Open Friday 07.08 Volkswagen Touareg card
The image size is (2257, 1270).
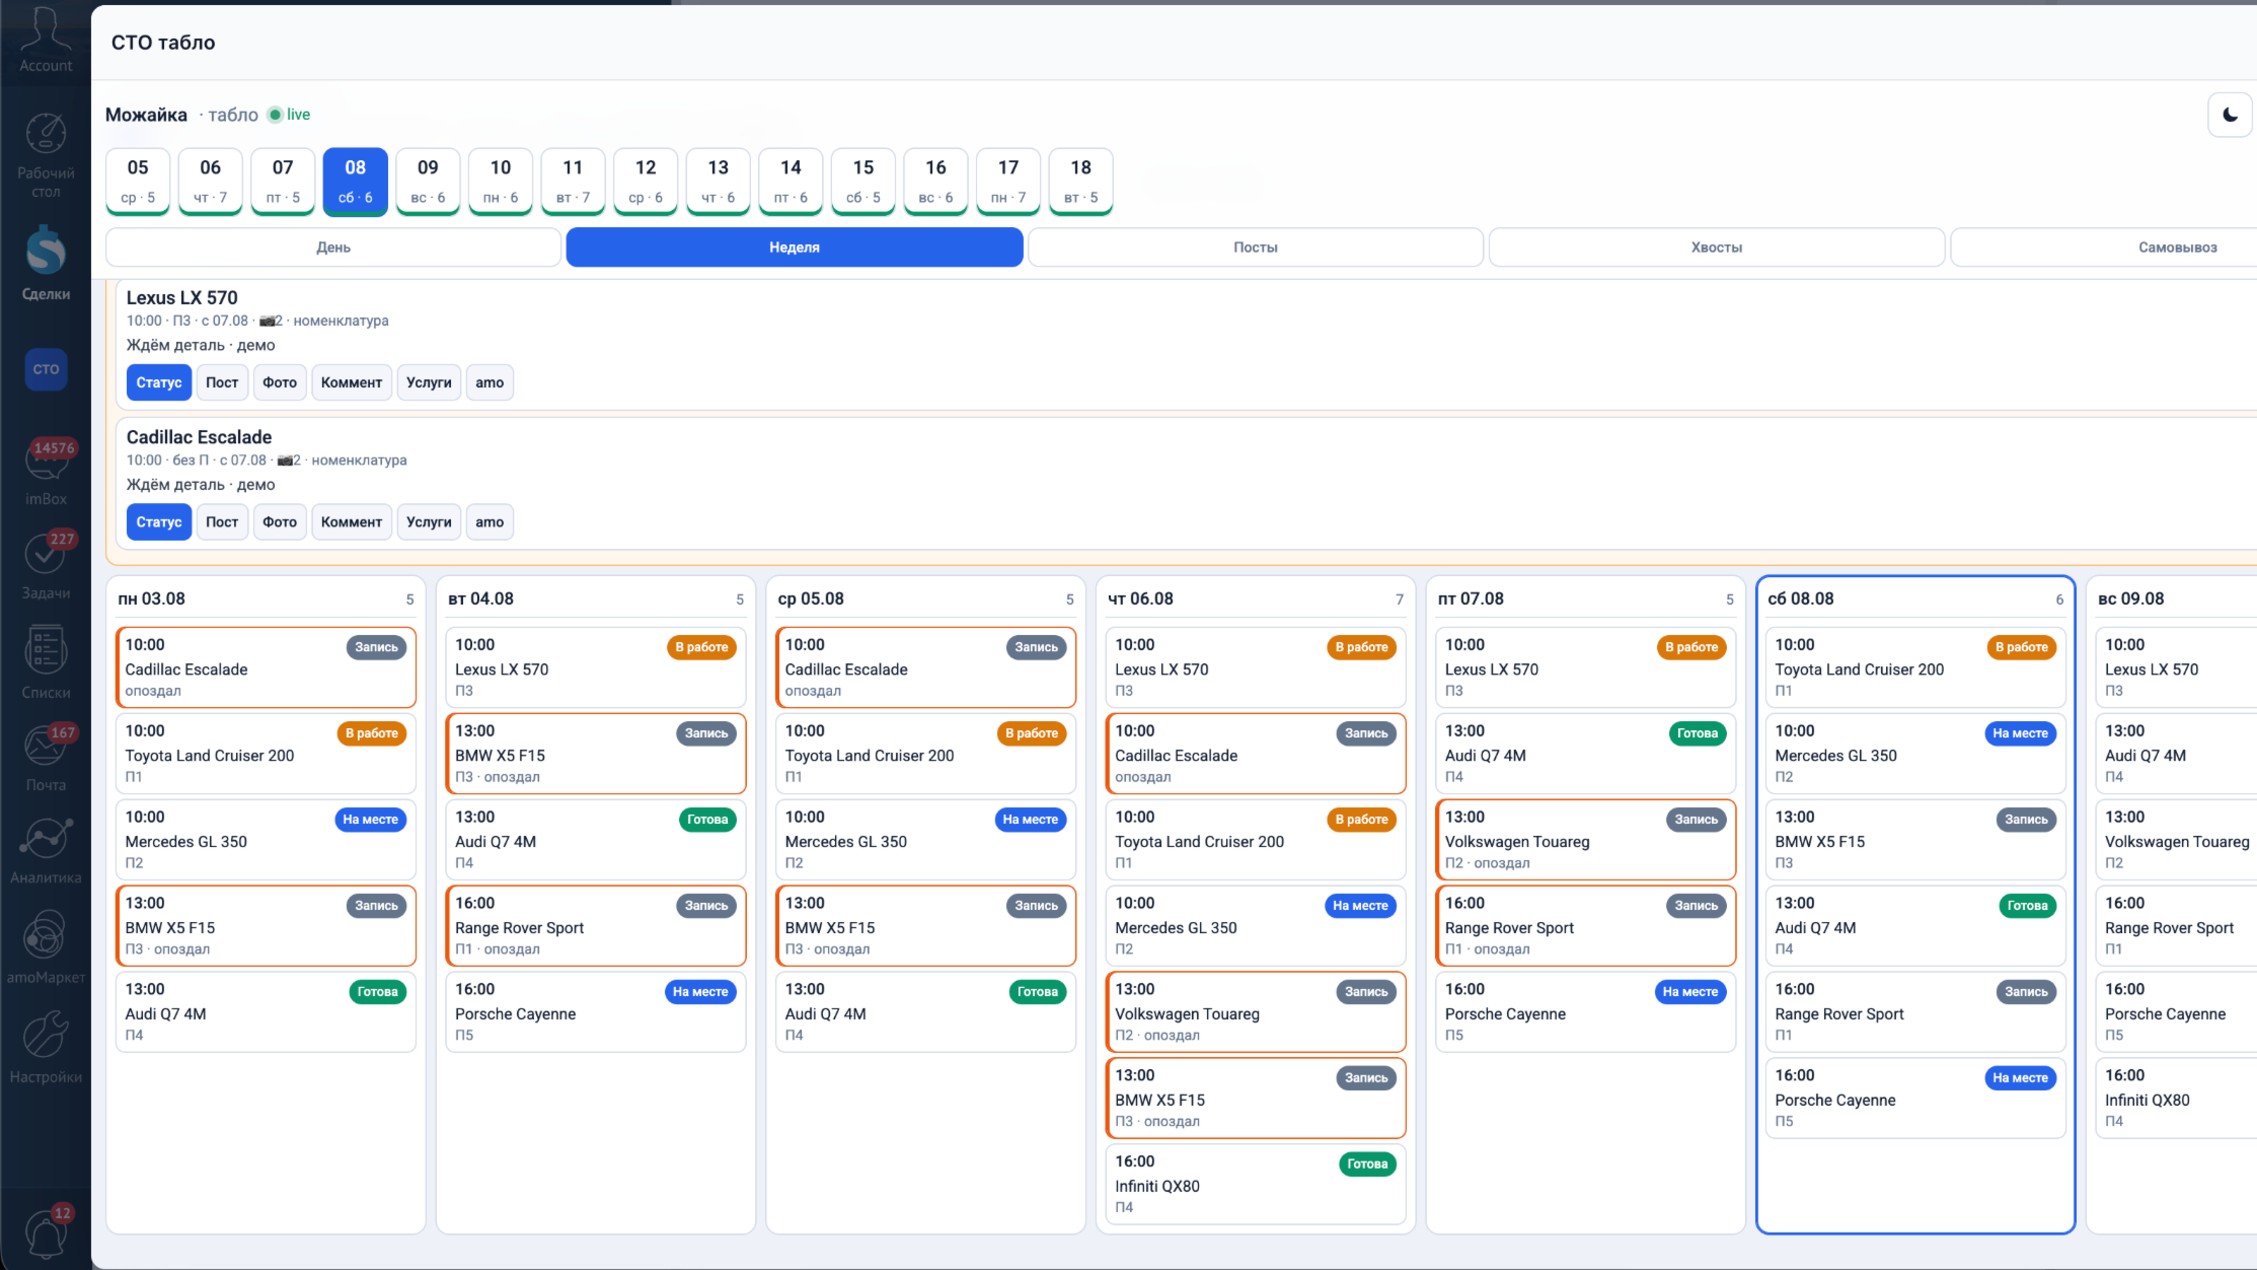1586,839
